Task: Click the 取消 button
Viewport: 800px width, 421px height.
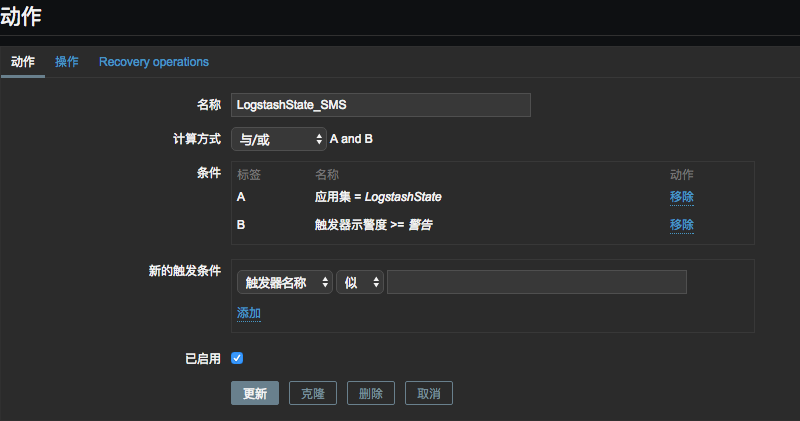Action: click(429, 393)
